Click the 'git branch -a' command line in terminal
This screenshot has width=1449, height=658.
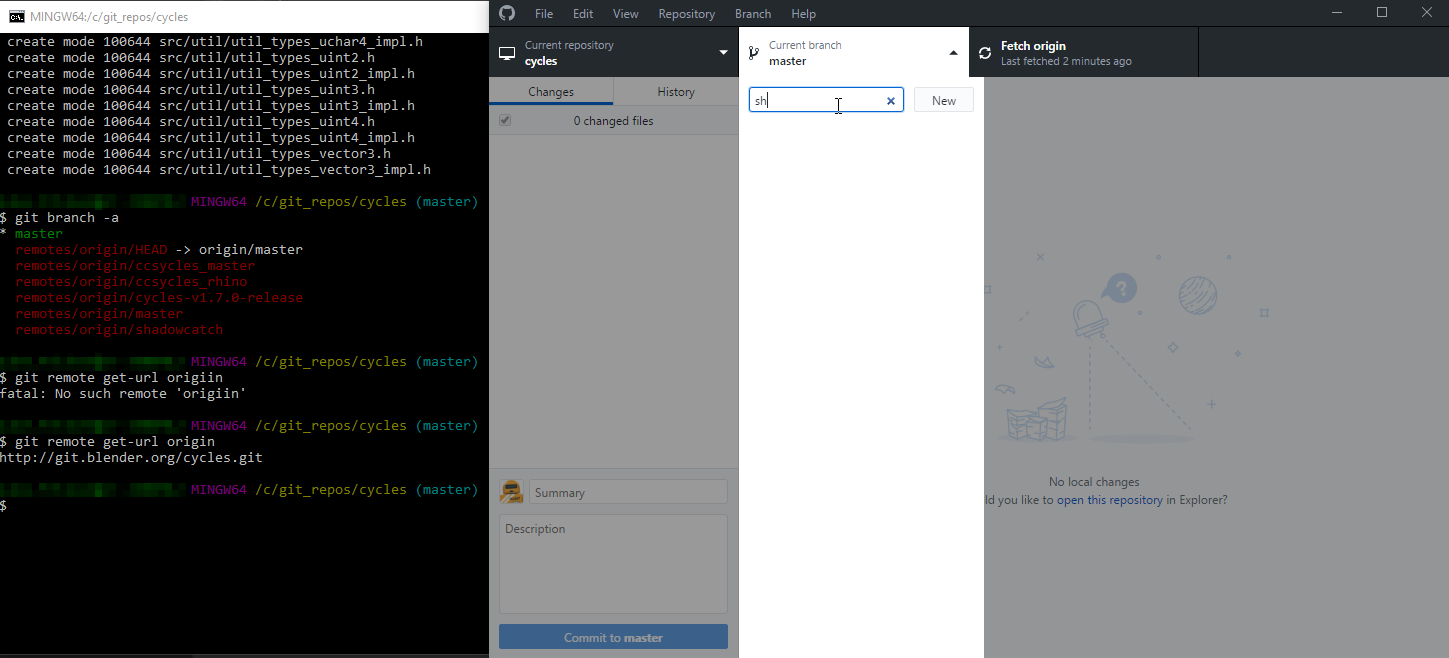(x=60, y=218)
